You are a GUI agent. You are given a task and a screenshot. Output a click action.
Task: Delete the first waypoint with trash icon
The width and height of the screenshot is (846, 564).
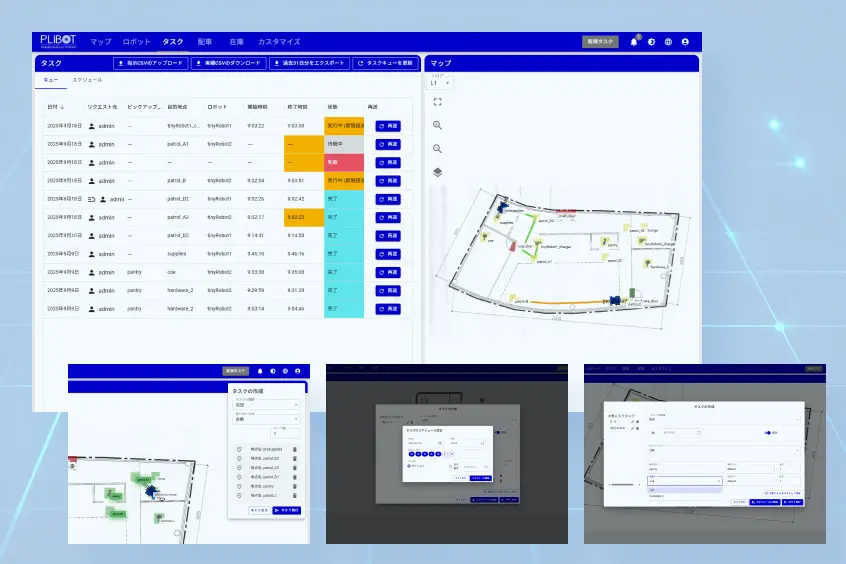click(295, 448)
